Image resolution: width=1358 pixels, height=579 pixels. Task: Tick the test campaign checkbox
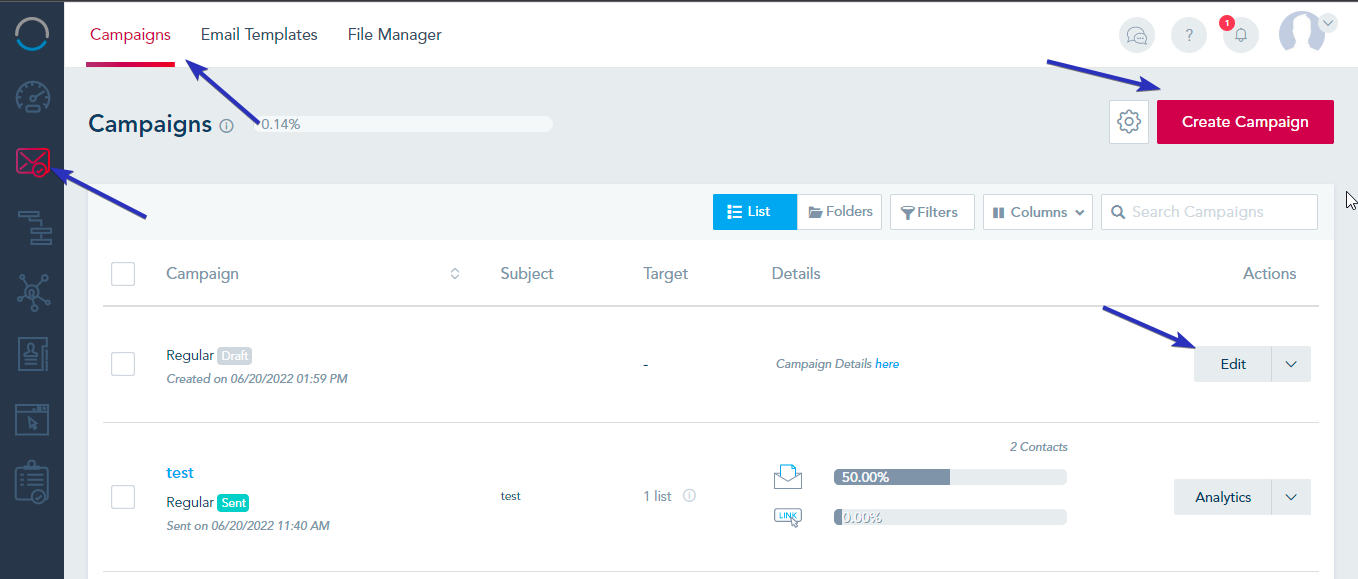pos(123,496)
